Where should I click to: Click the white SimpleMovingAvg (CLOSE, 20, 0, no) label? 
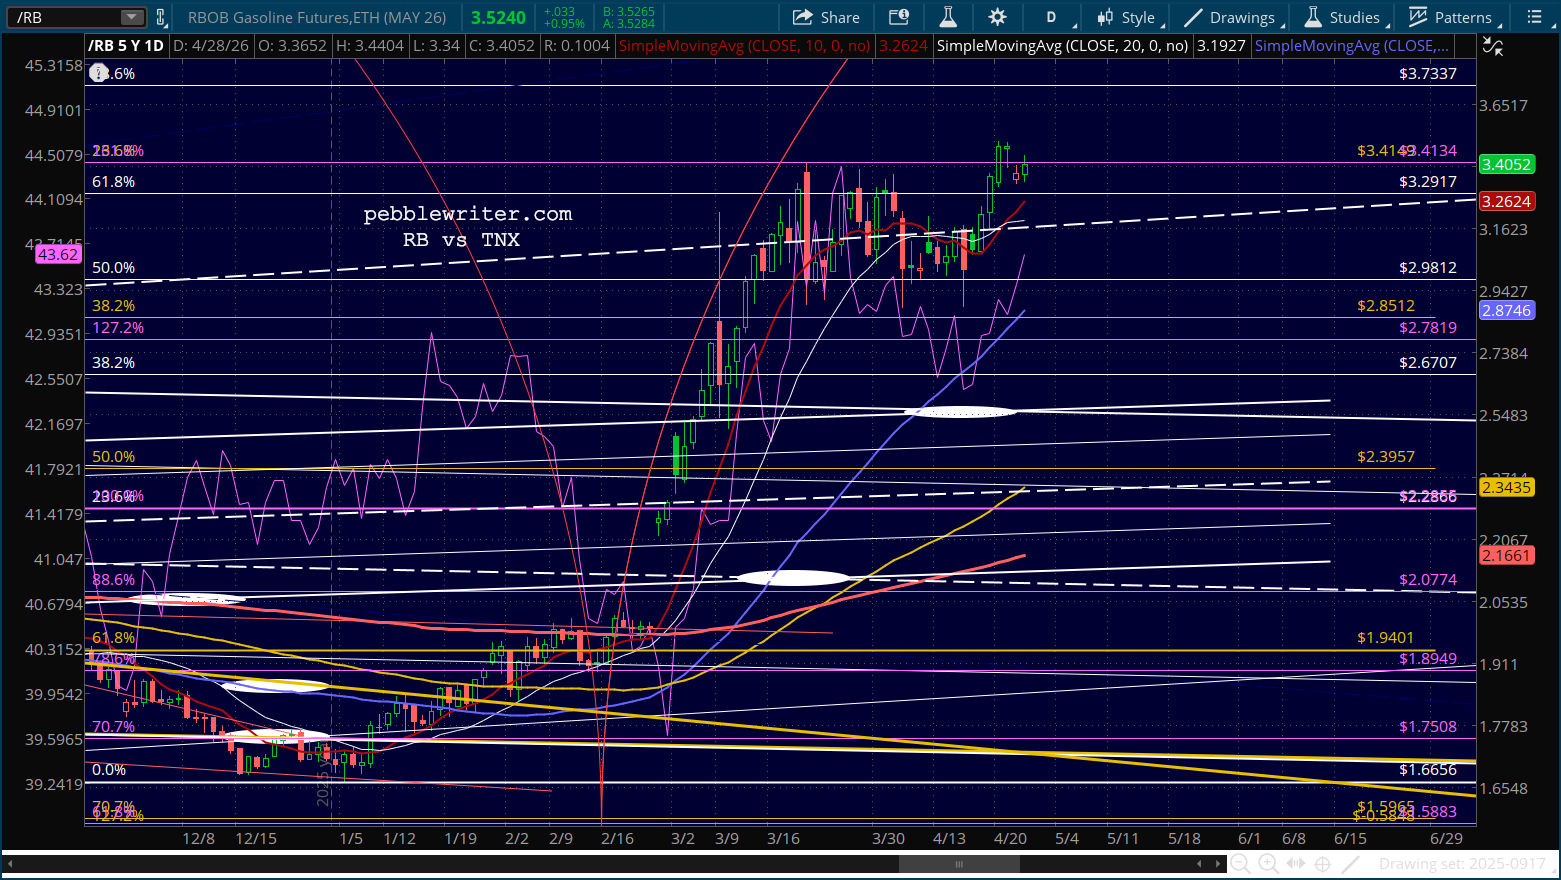(x=1063, y=46)
